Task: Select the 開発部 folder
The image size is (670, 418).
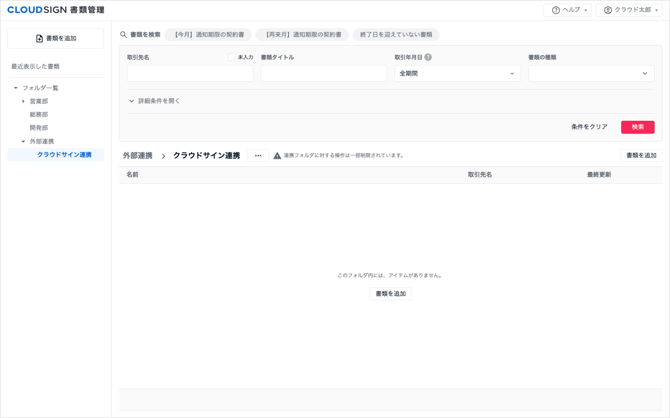Action: click(39, 128)
